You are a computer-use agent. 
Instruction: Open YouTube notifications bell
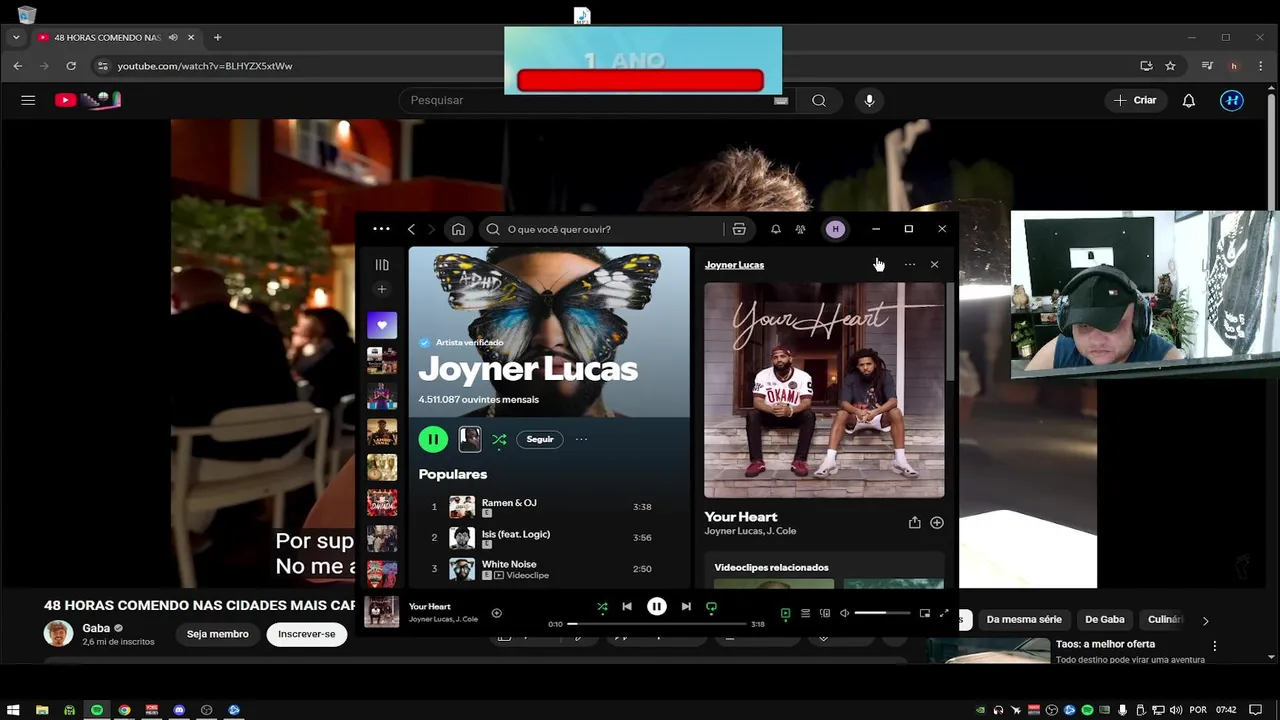coord(1189,100)
